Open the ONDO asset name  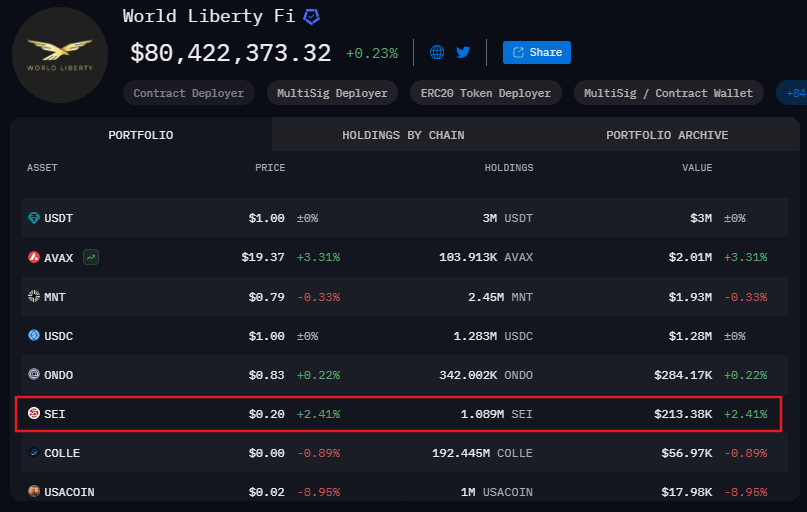tap(59, 375)
